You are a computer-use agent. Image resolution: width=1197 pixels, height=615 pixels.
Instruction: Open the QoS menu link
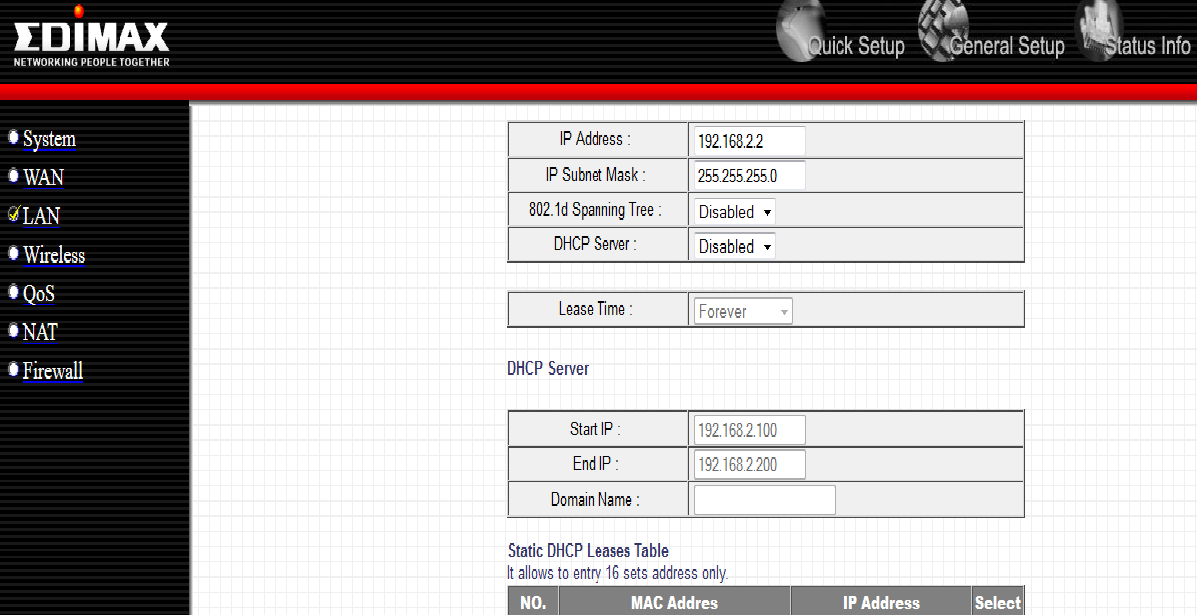coord(39,294)
